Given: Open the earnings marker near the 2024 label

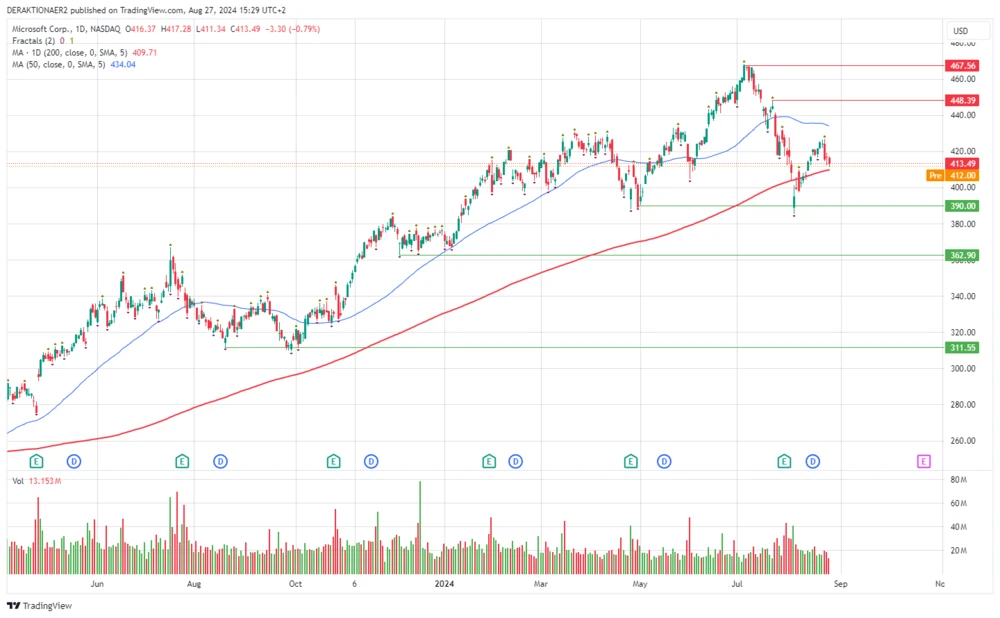Looking at the screenshot, I should (x=488, y=462).
